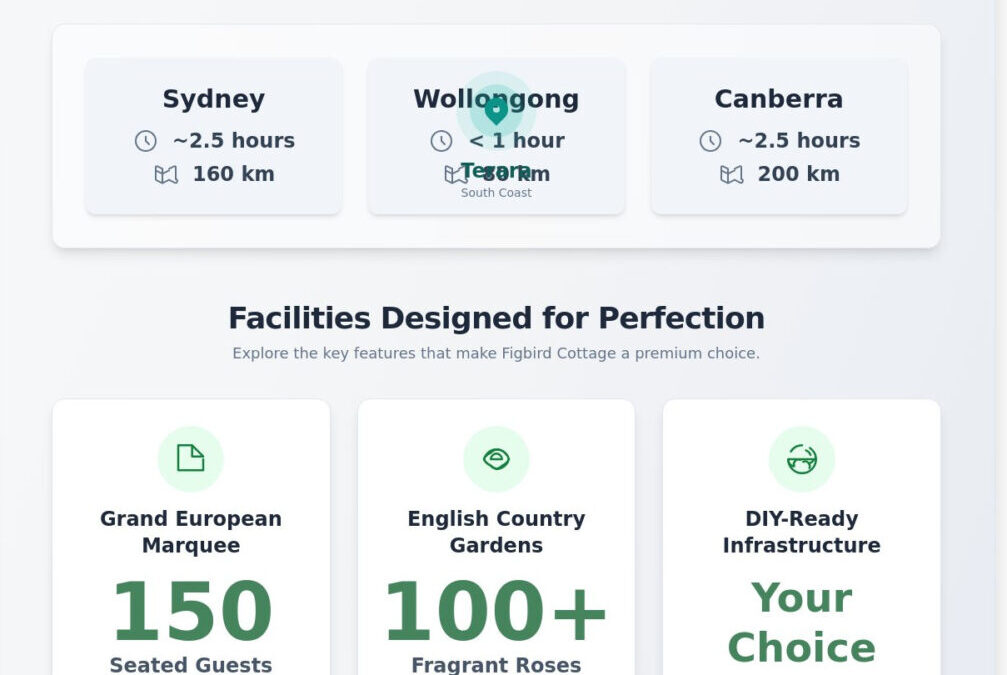This screenshot has width=1007, height=675.
Task: Click the English Country Gardens icon
Action: tap(496, 459)
